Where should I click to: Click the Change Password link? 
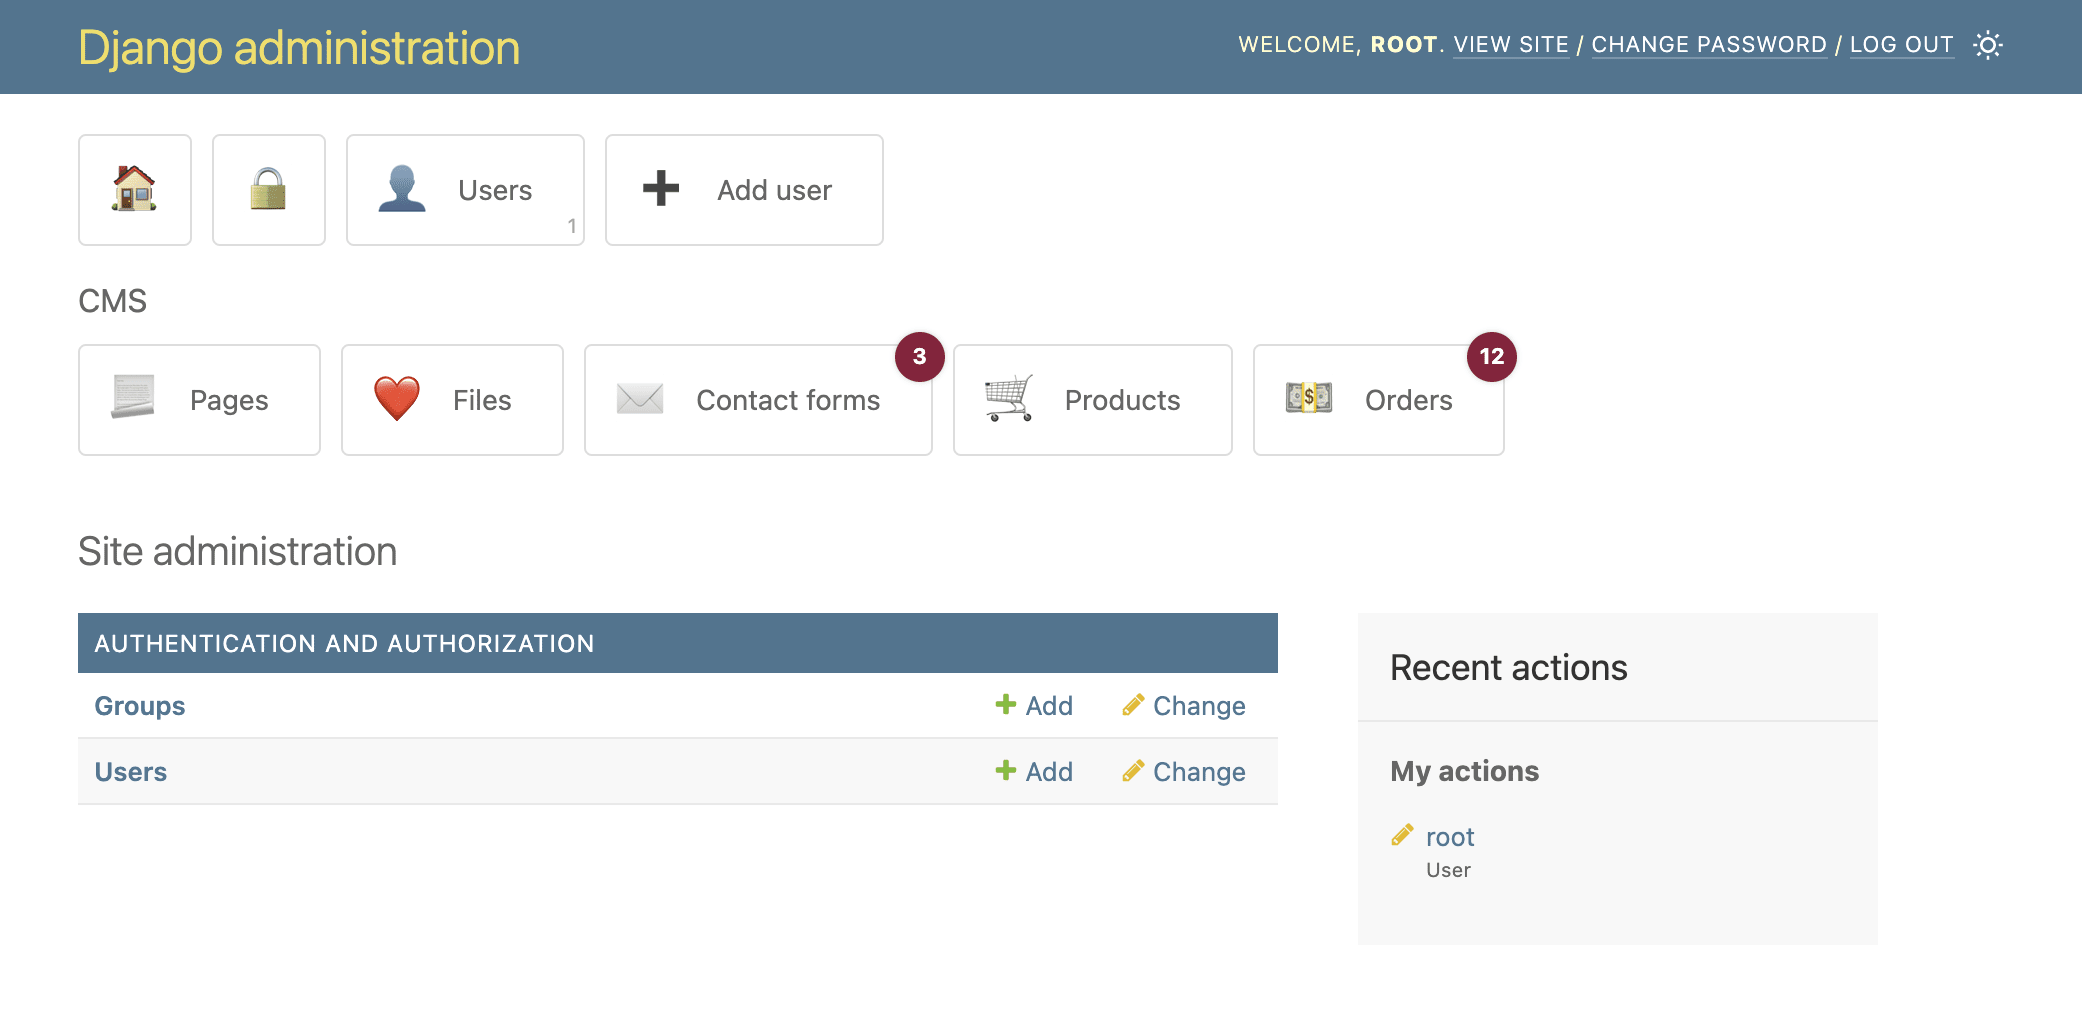pyautogui.click(x=1709, y=45)
